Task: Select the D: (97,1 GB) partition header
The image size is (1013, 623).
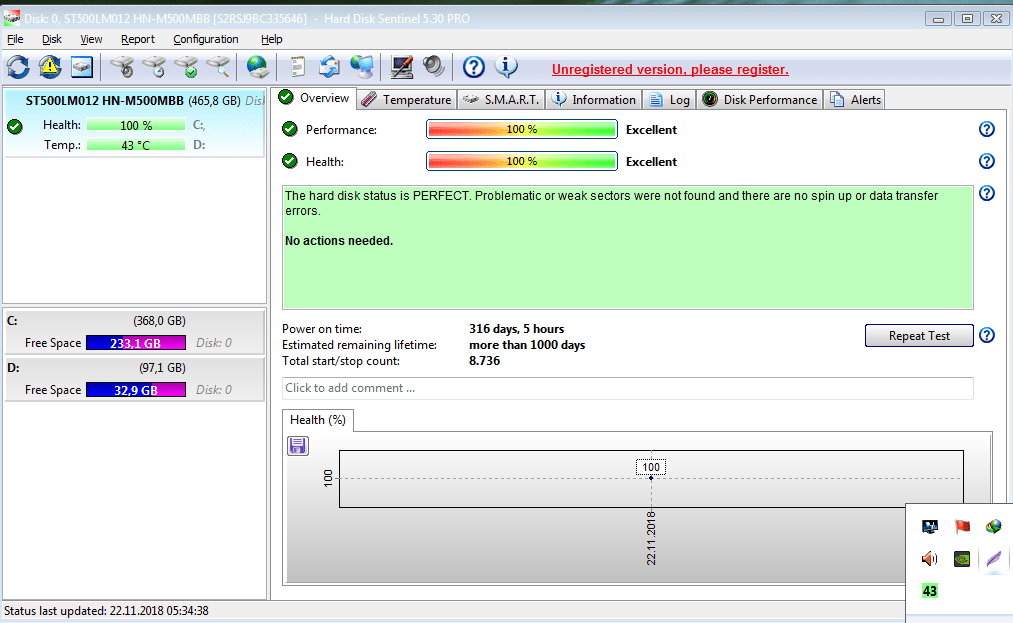Action: 134,368
